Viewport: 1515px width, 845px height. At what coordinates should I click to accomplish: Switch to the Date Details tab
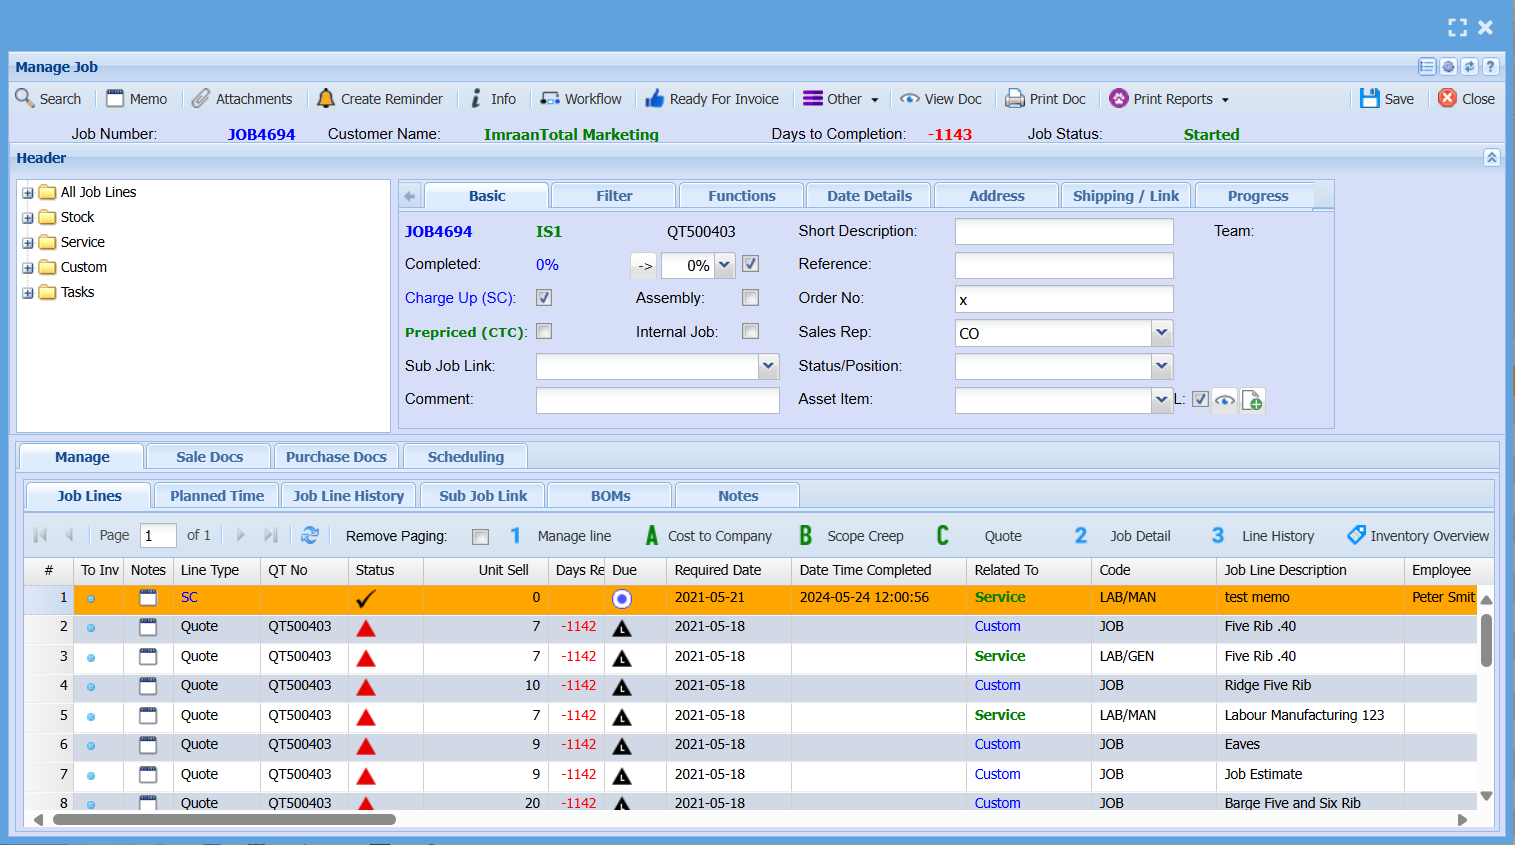868,196
